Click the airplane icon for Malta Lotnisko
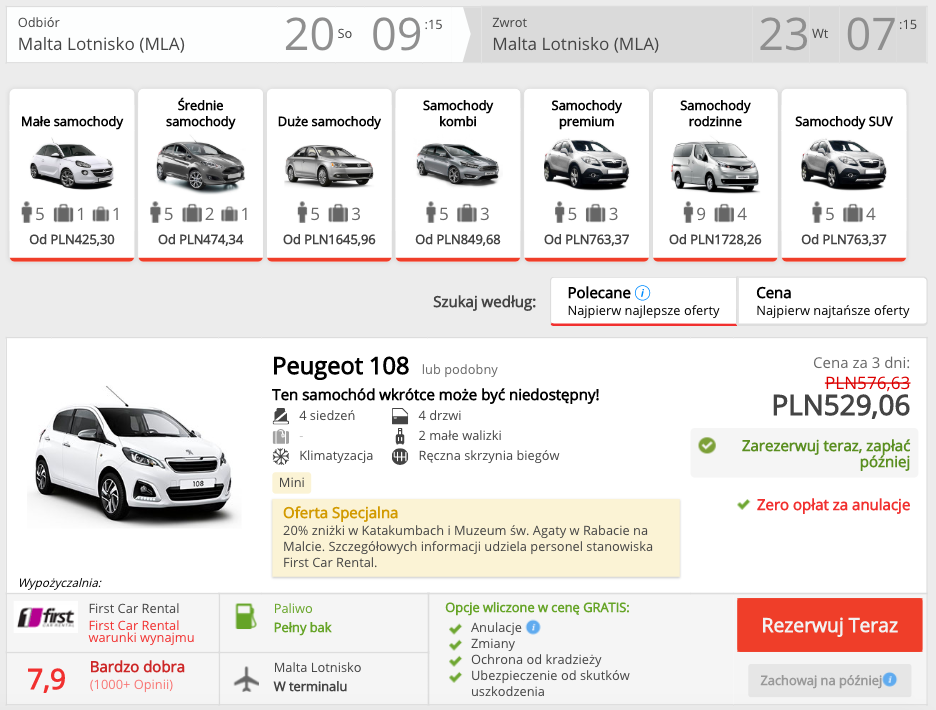Image resolution: width=936 pixels, height=710 pixels. pos(246,678)
